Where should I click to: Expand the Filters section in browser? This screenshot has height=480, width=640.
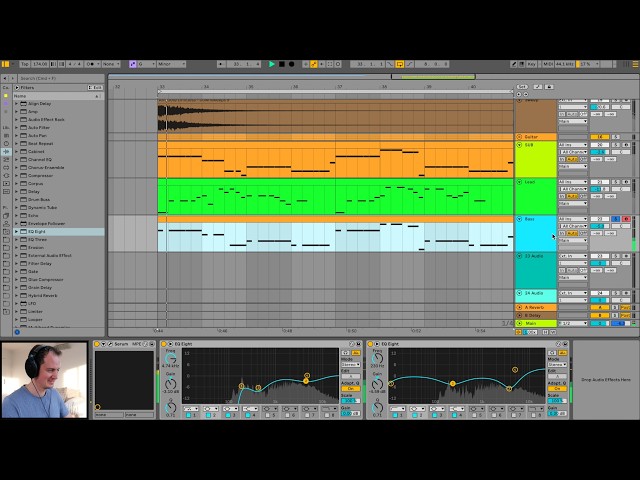point(17,87)
